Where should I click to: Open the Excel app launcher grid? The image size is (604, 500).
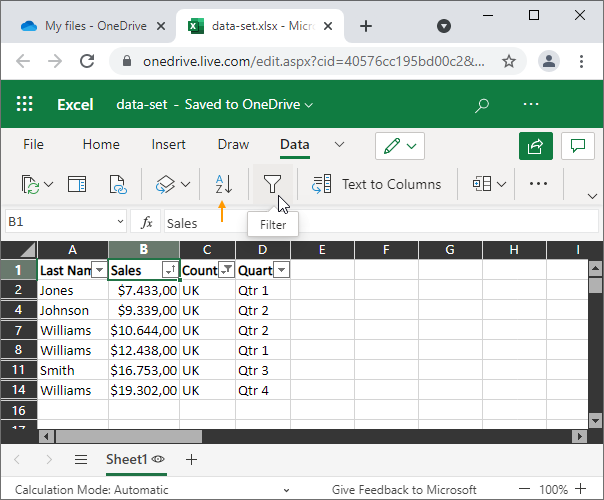[25, 104]
